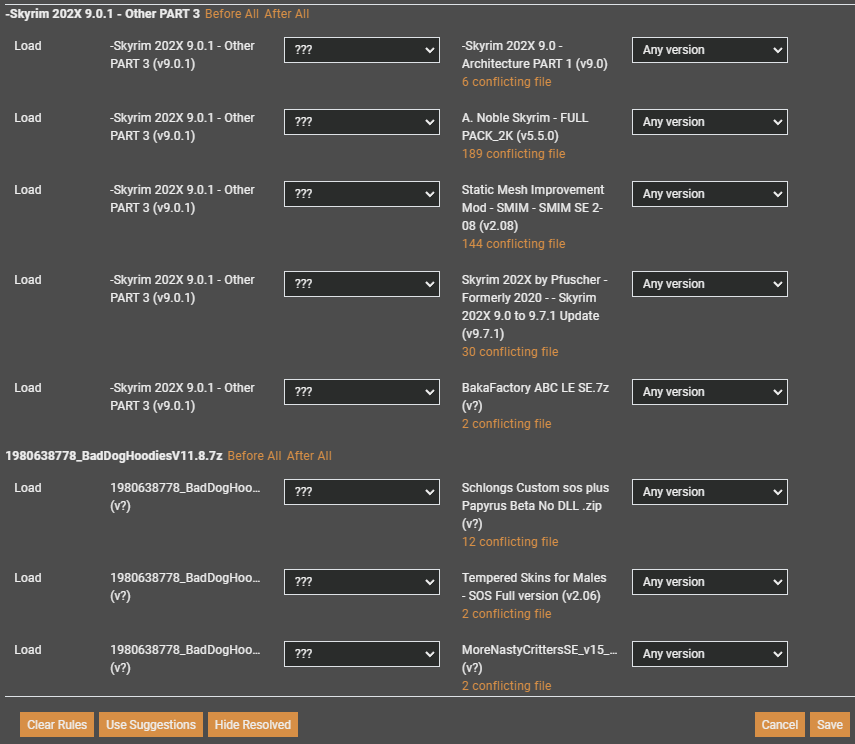Viewport: 855px width, 744px height.
Task: Open ??? rule dropdown for Static Mesh Improvement row
Action: pos(362,194)
